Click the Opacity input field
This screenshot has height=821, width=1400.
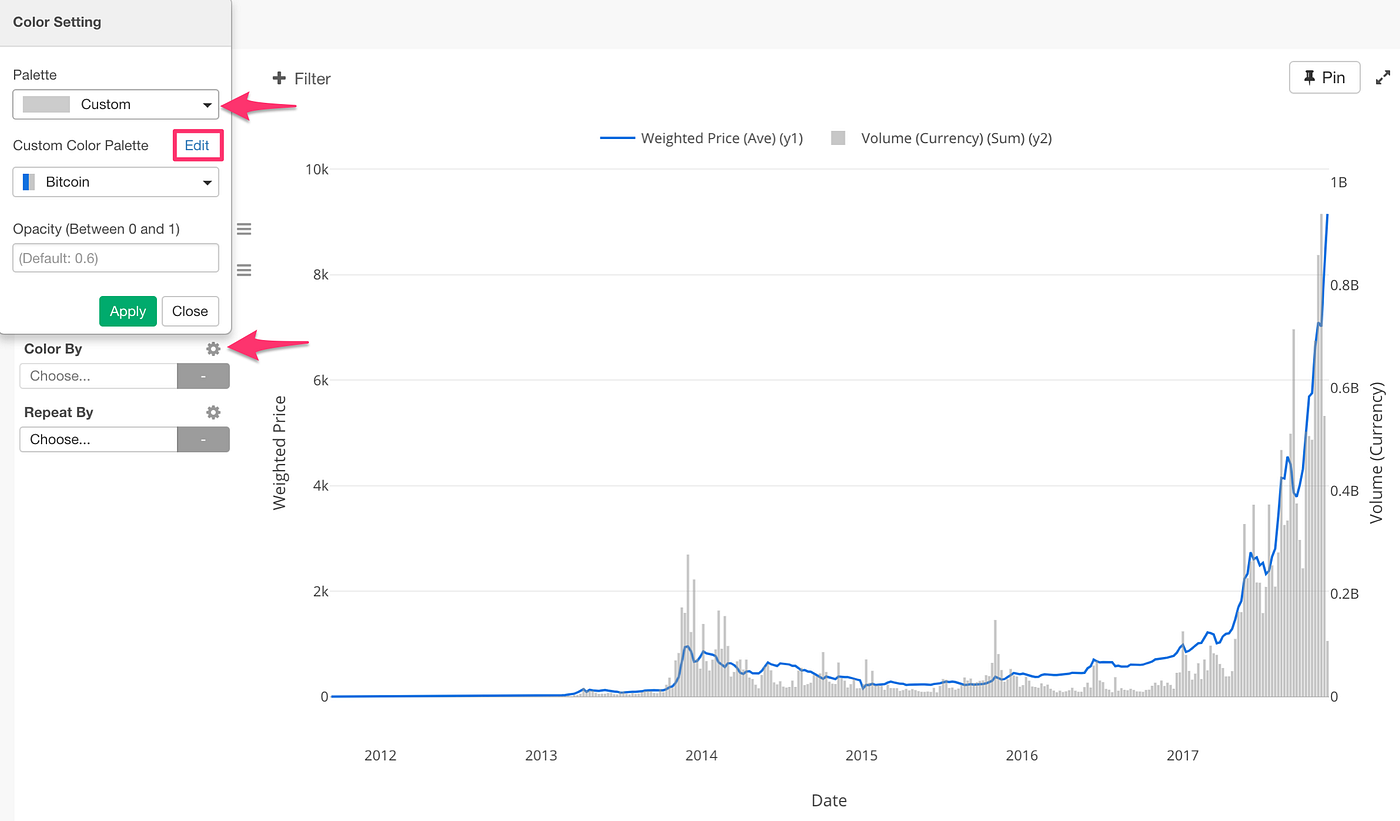coord(115,258)
